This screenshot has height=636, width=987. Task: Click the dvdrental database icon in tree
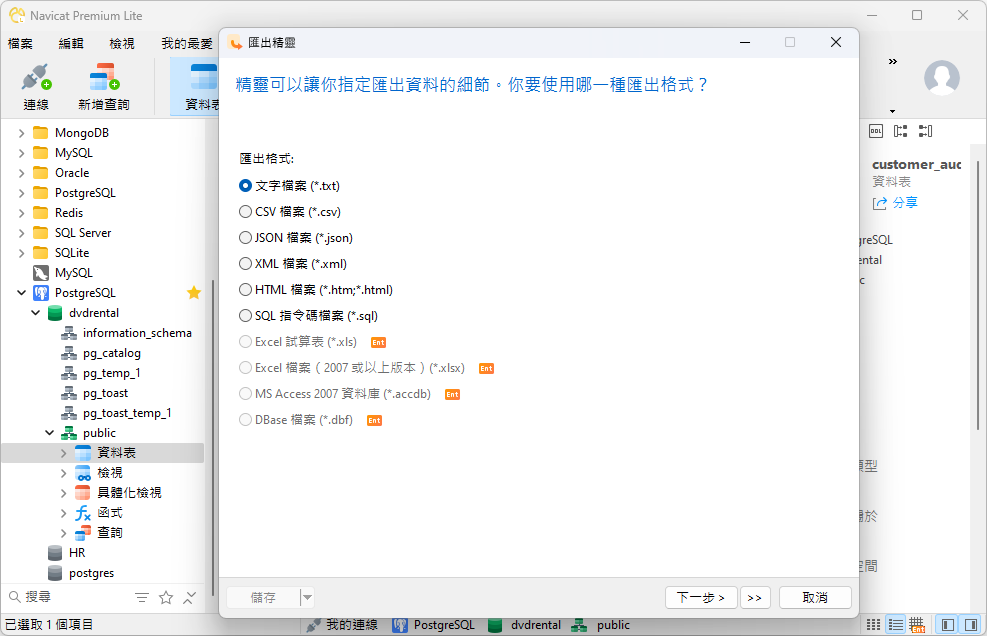[x=54, y=313]
